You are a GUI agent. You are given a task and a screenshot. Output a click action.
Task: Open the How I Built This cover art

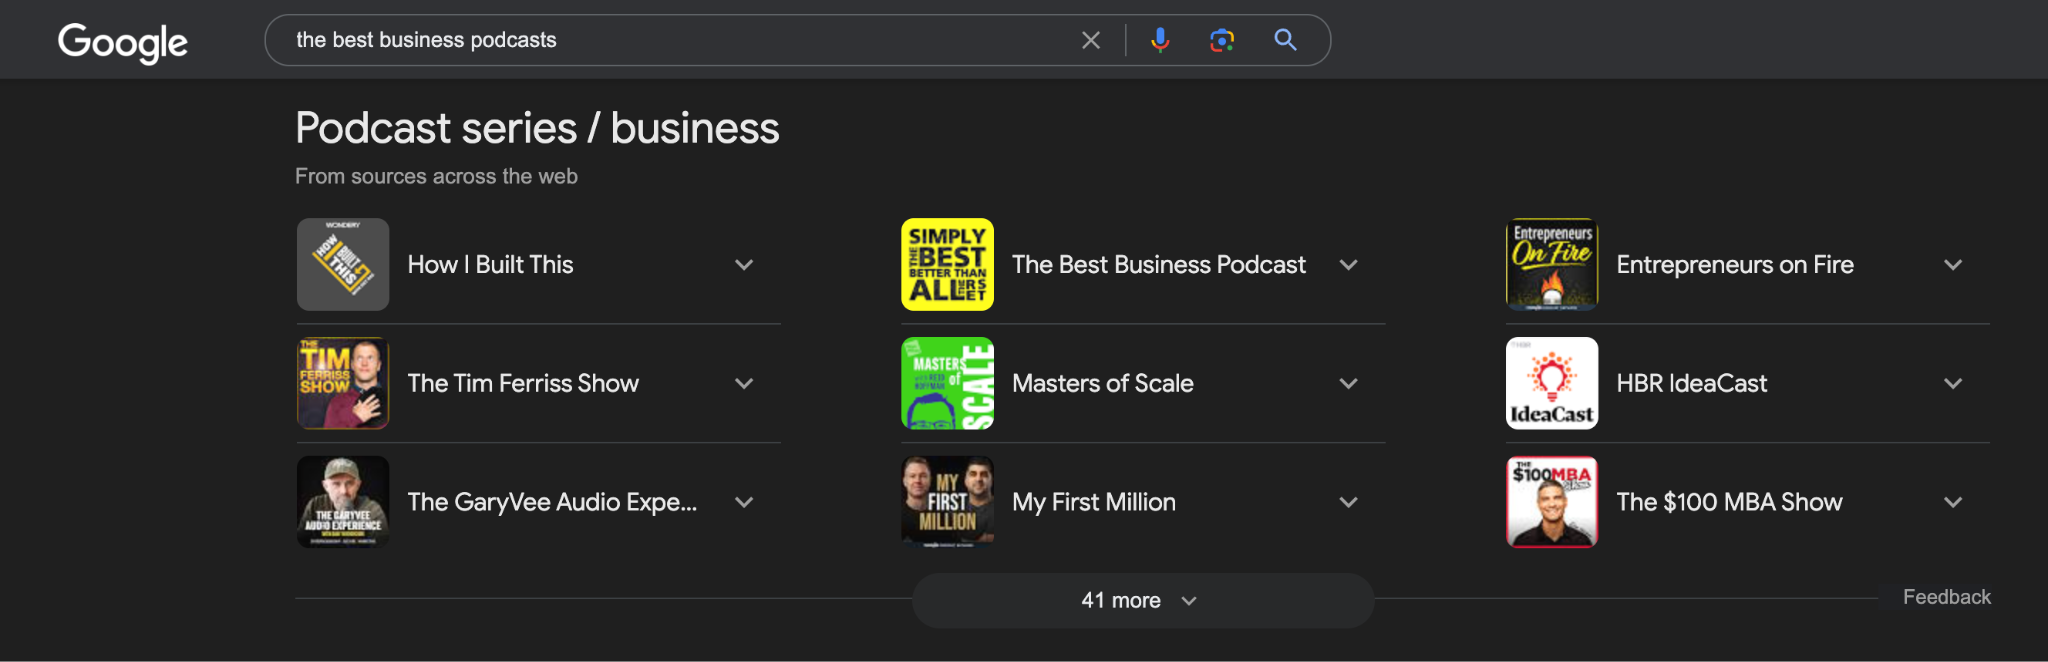tap(343, 264)
